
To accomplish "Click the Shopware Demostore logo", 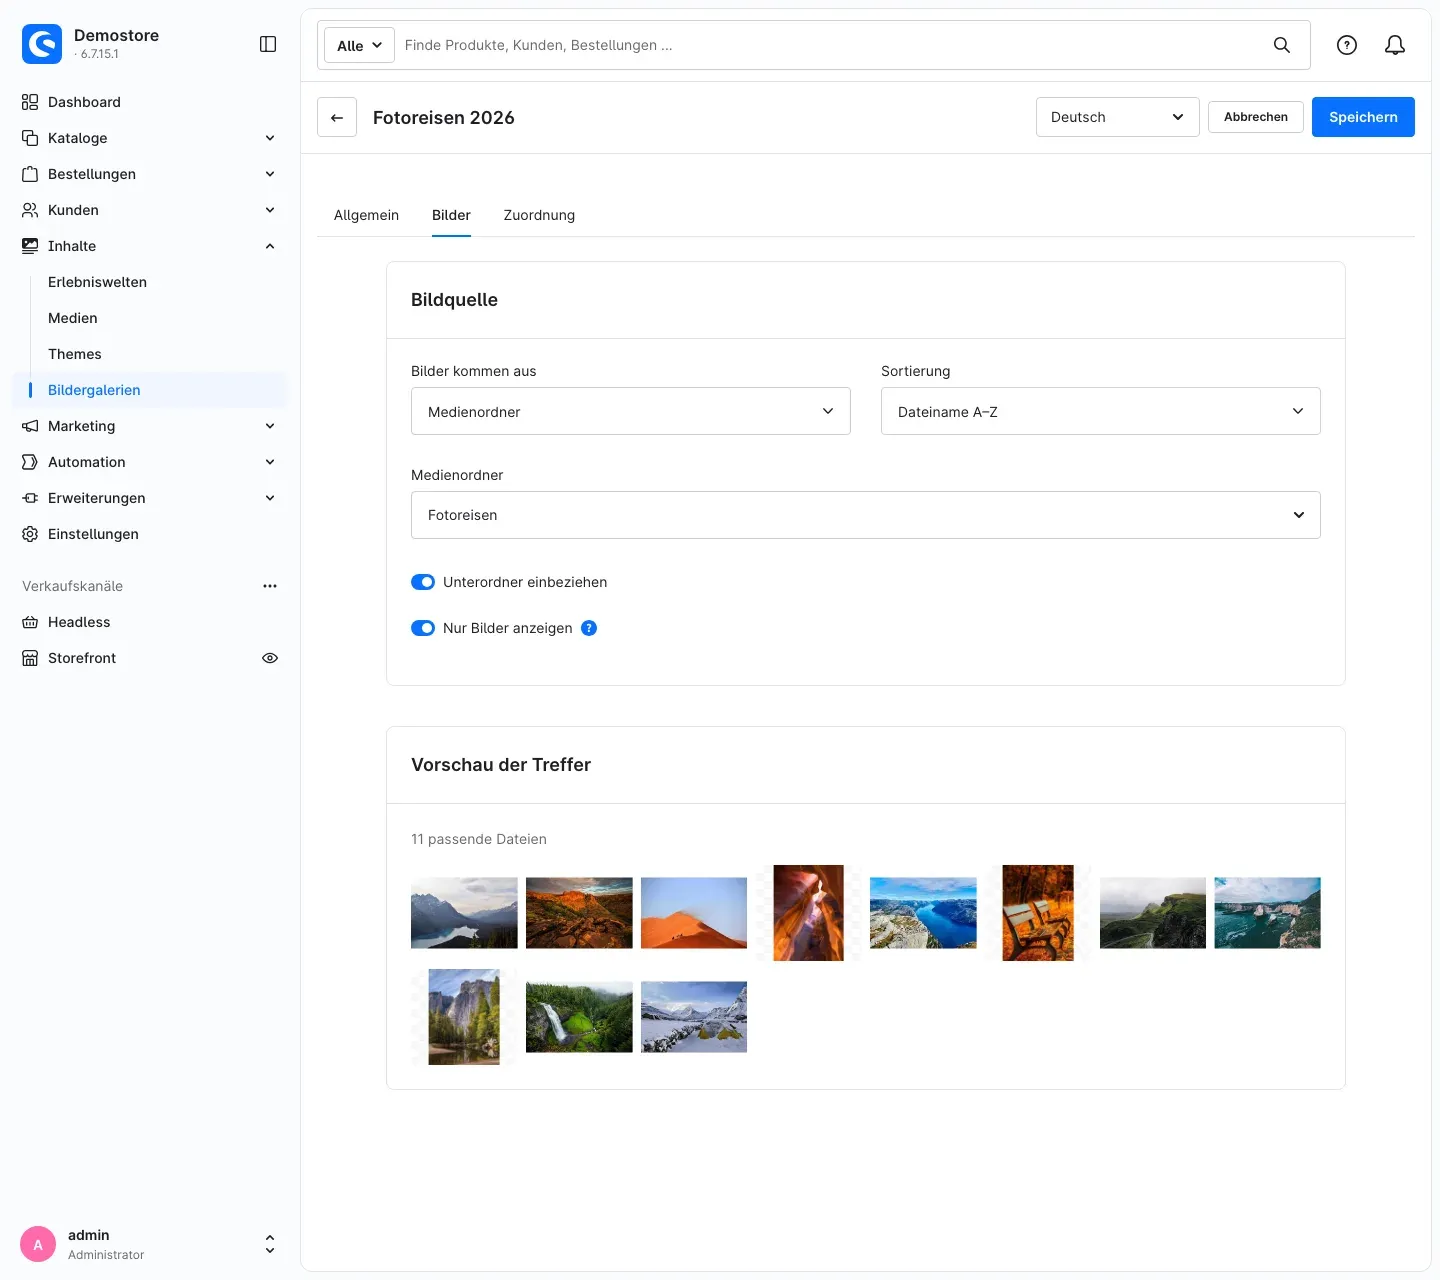I will click(42, 44).
